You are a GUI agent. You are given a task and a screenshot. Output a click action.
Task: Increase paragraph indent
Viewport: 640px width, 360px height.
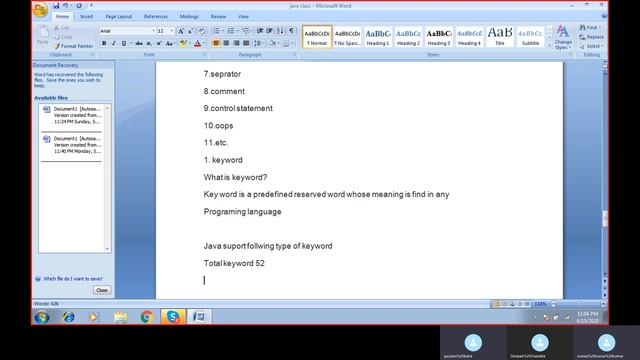(x=269, y=31)
